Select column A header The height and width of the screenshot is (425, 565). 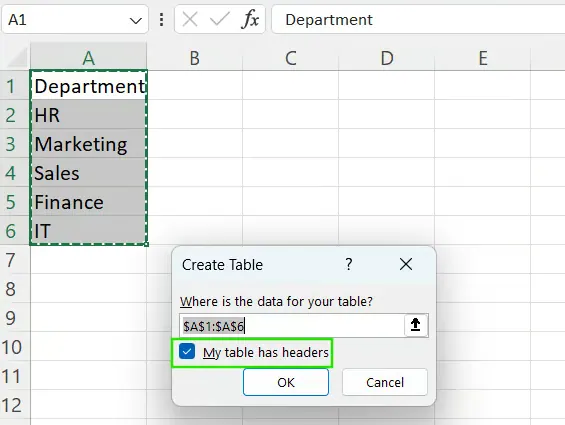89,58
